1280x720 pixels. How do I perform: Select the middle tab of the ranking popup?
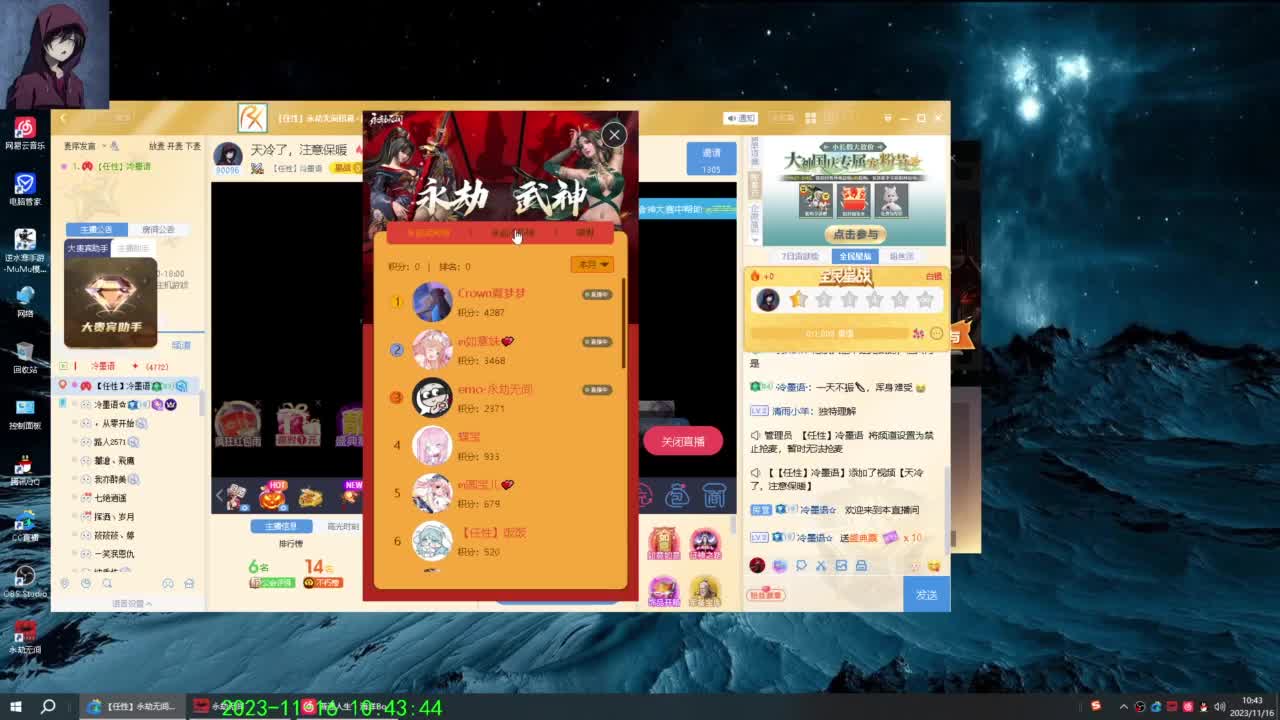512,232
